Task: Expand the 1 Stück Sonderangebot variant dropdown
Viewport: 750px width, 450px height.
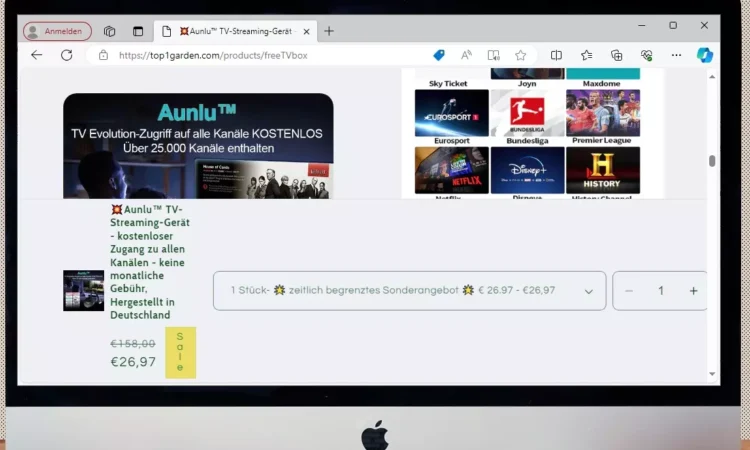Action: click(409, 291)
